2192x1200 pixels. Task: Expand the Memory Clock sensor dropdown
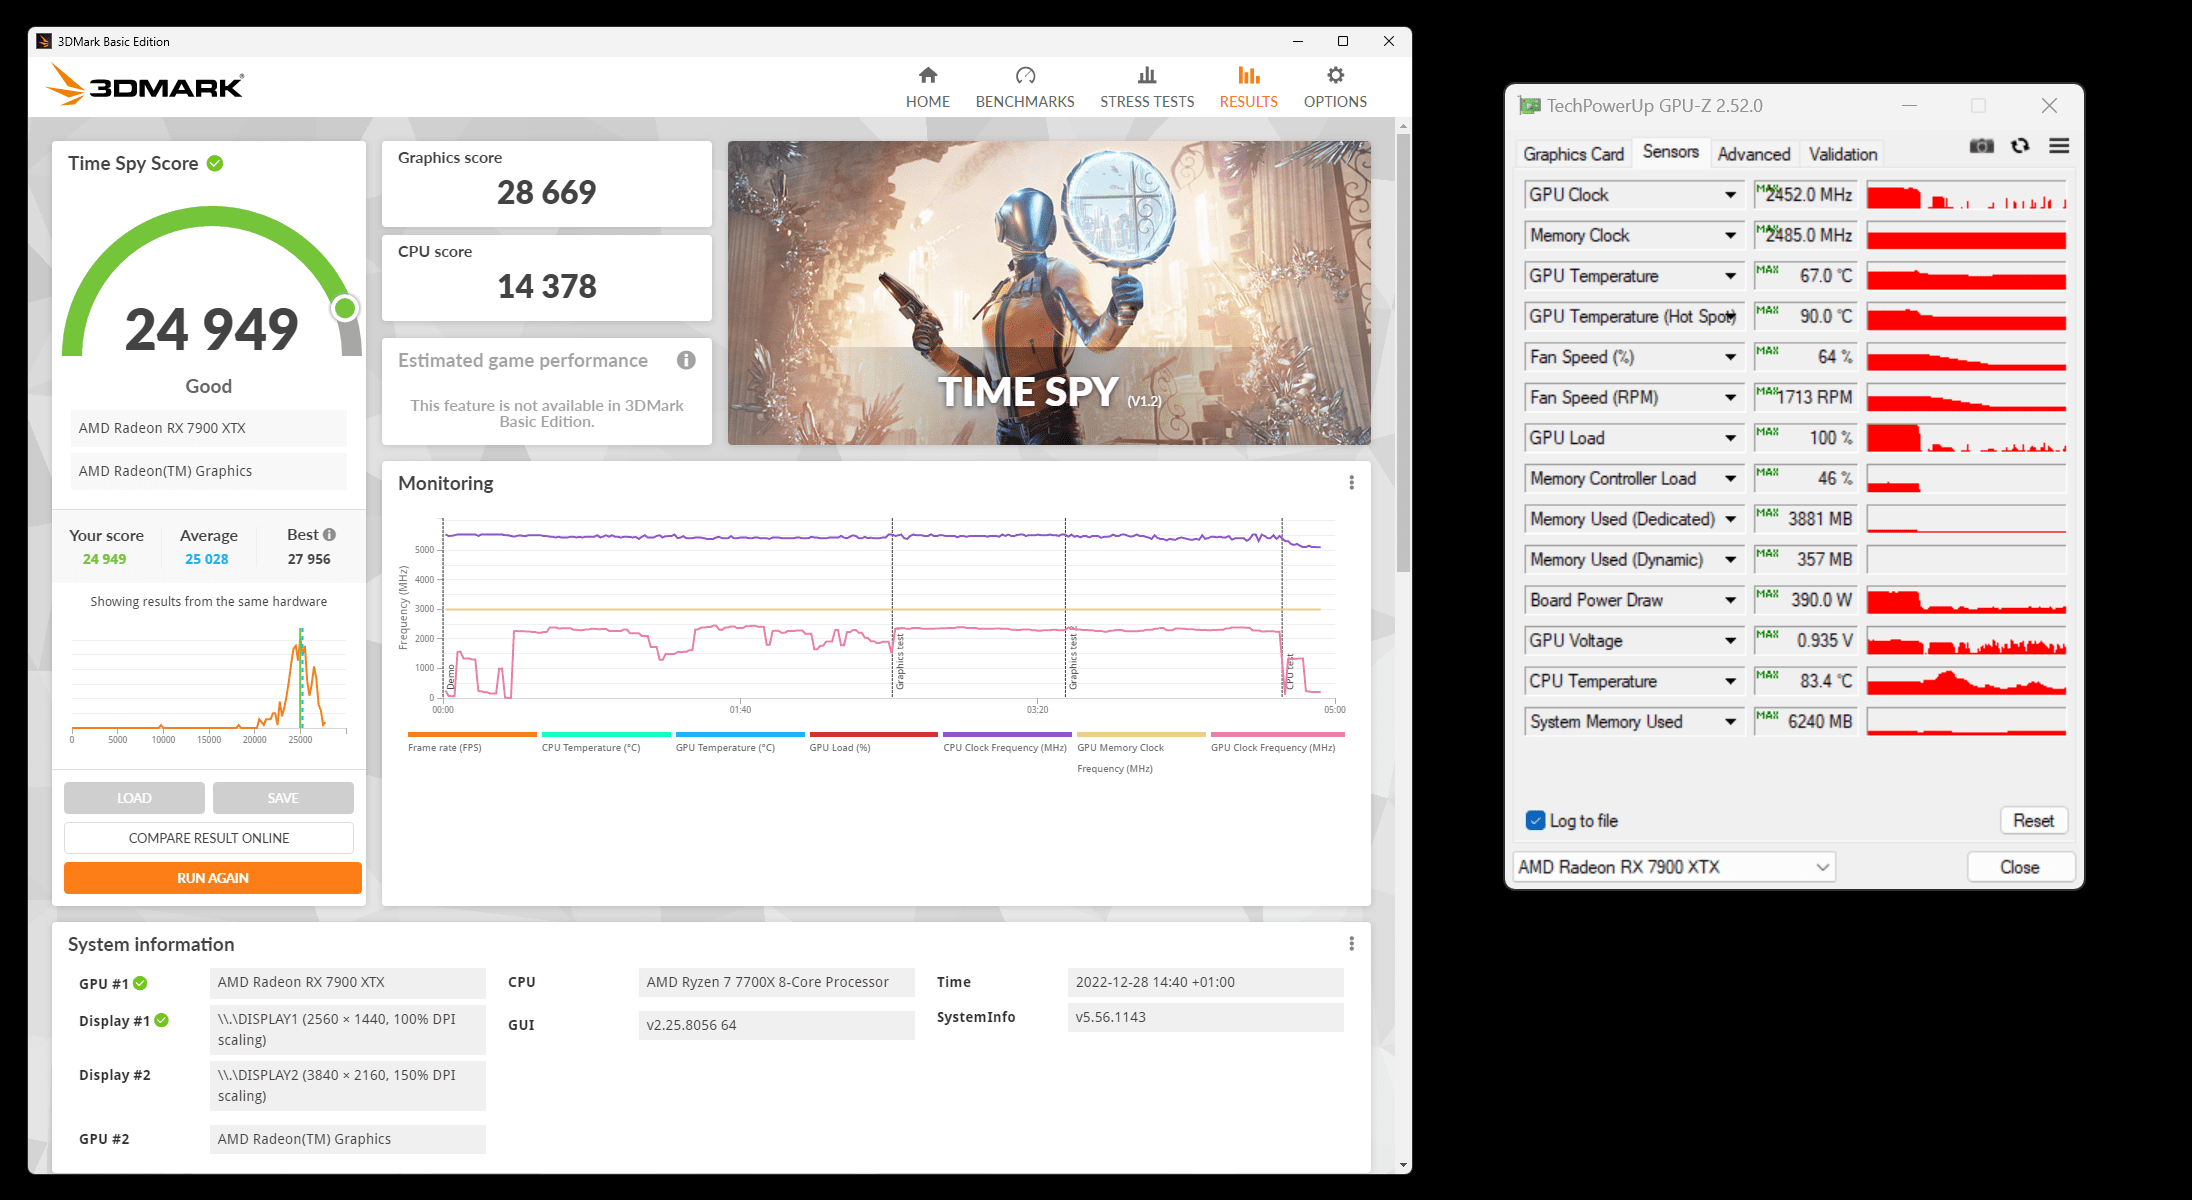(x=1730, y=235)
